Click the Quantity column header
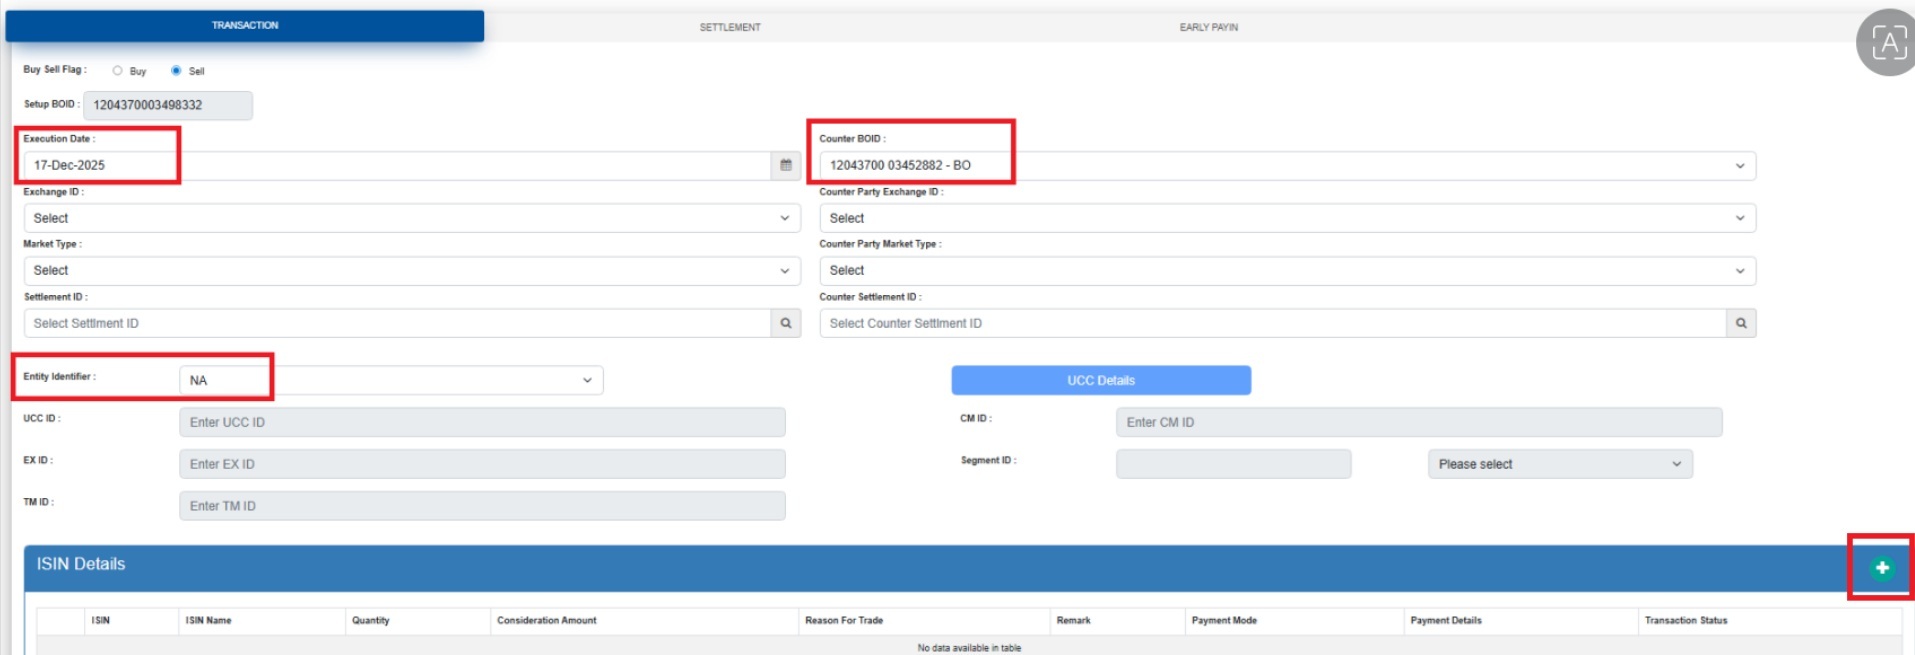The image size is (1915, 655). tap(371, 621)
